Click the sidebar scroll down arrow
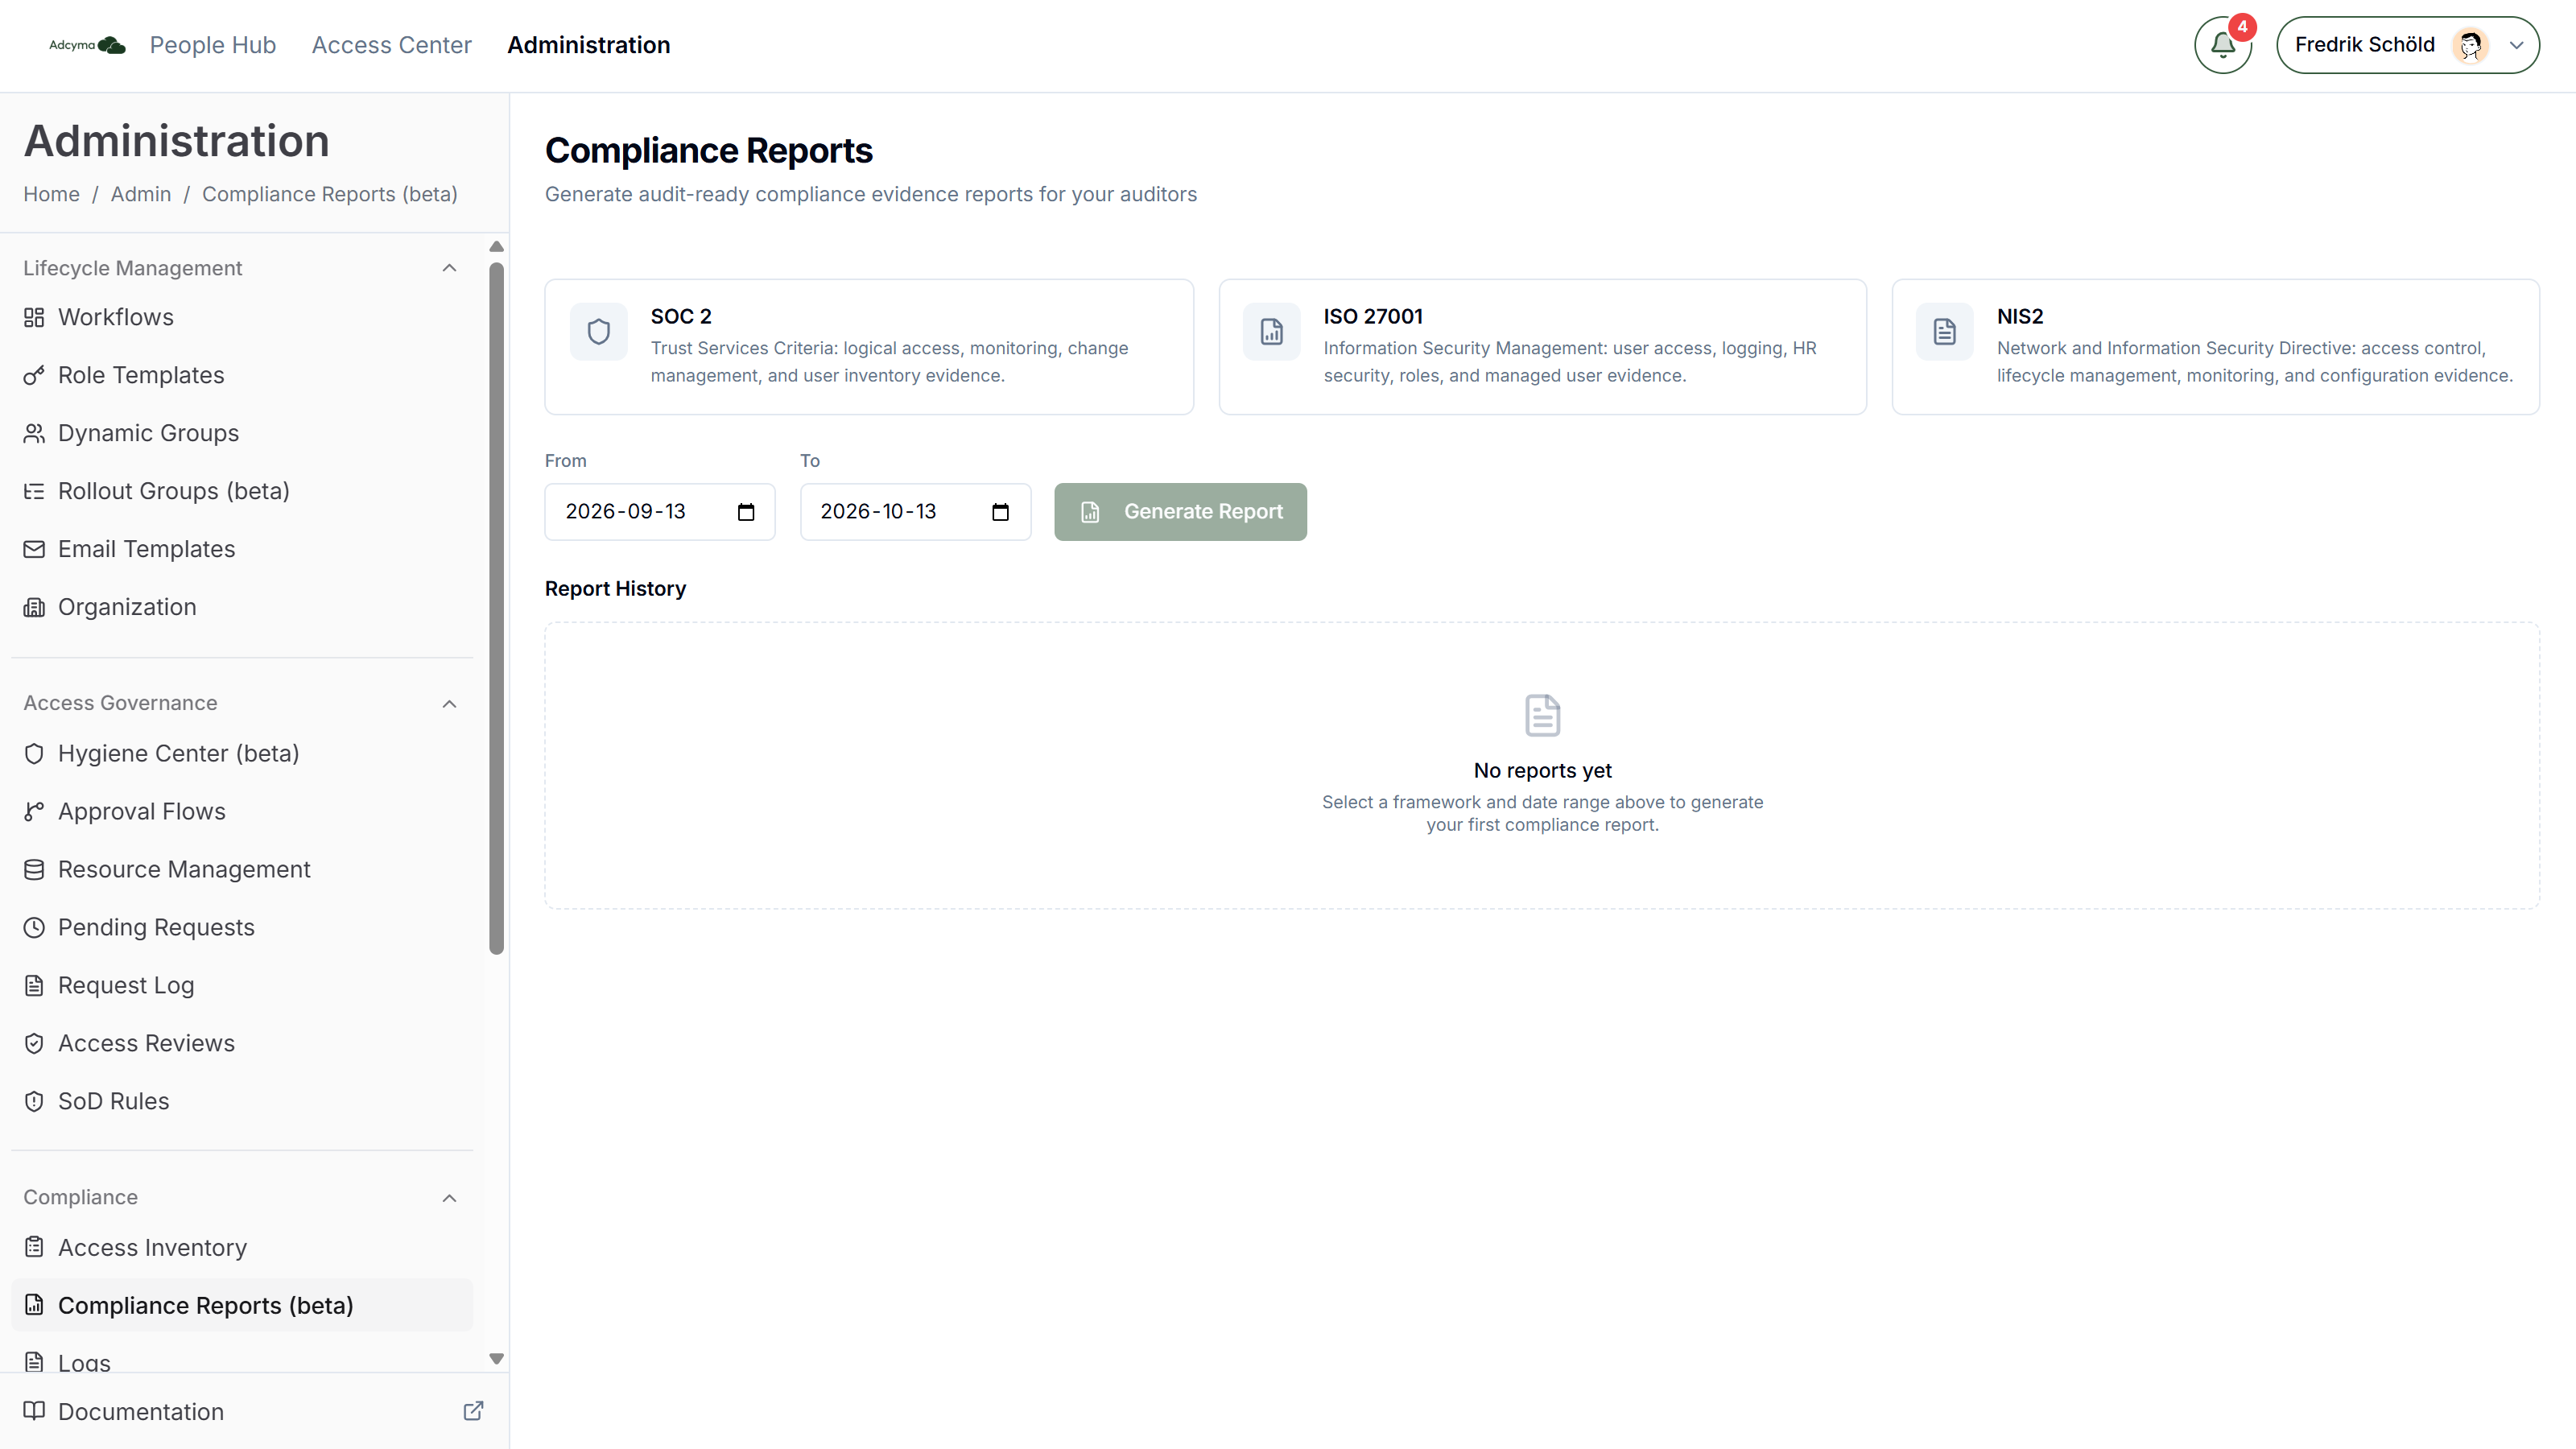The height and width of the screenshot is (1449, 2576). coord(496,1358)
